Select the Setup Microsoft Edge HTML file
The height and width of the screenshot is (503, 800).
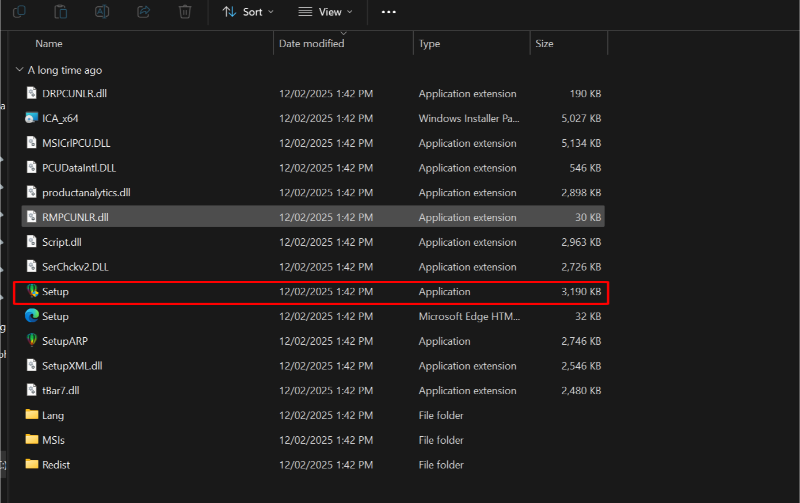(55, 316)
